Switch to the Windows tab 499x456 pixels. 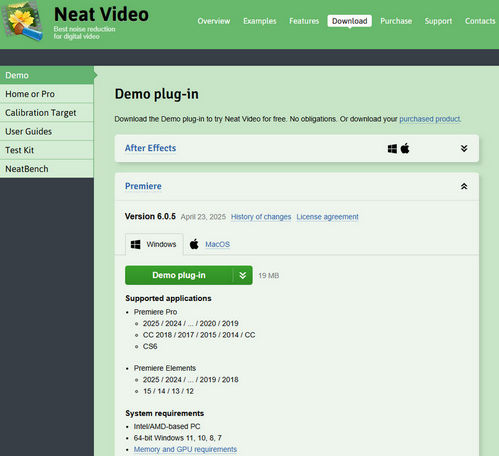point(154,244)
